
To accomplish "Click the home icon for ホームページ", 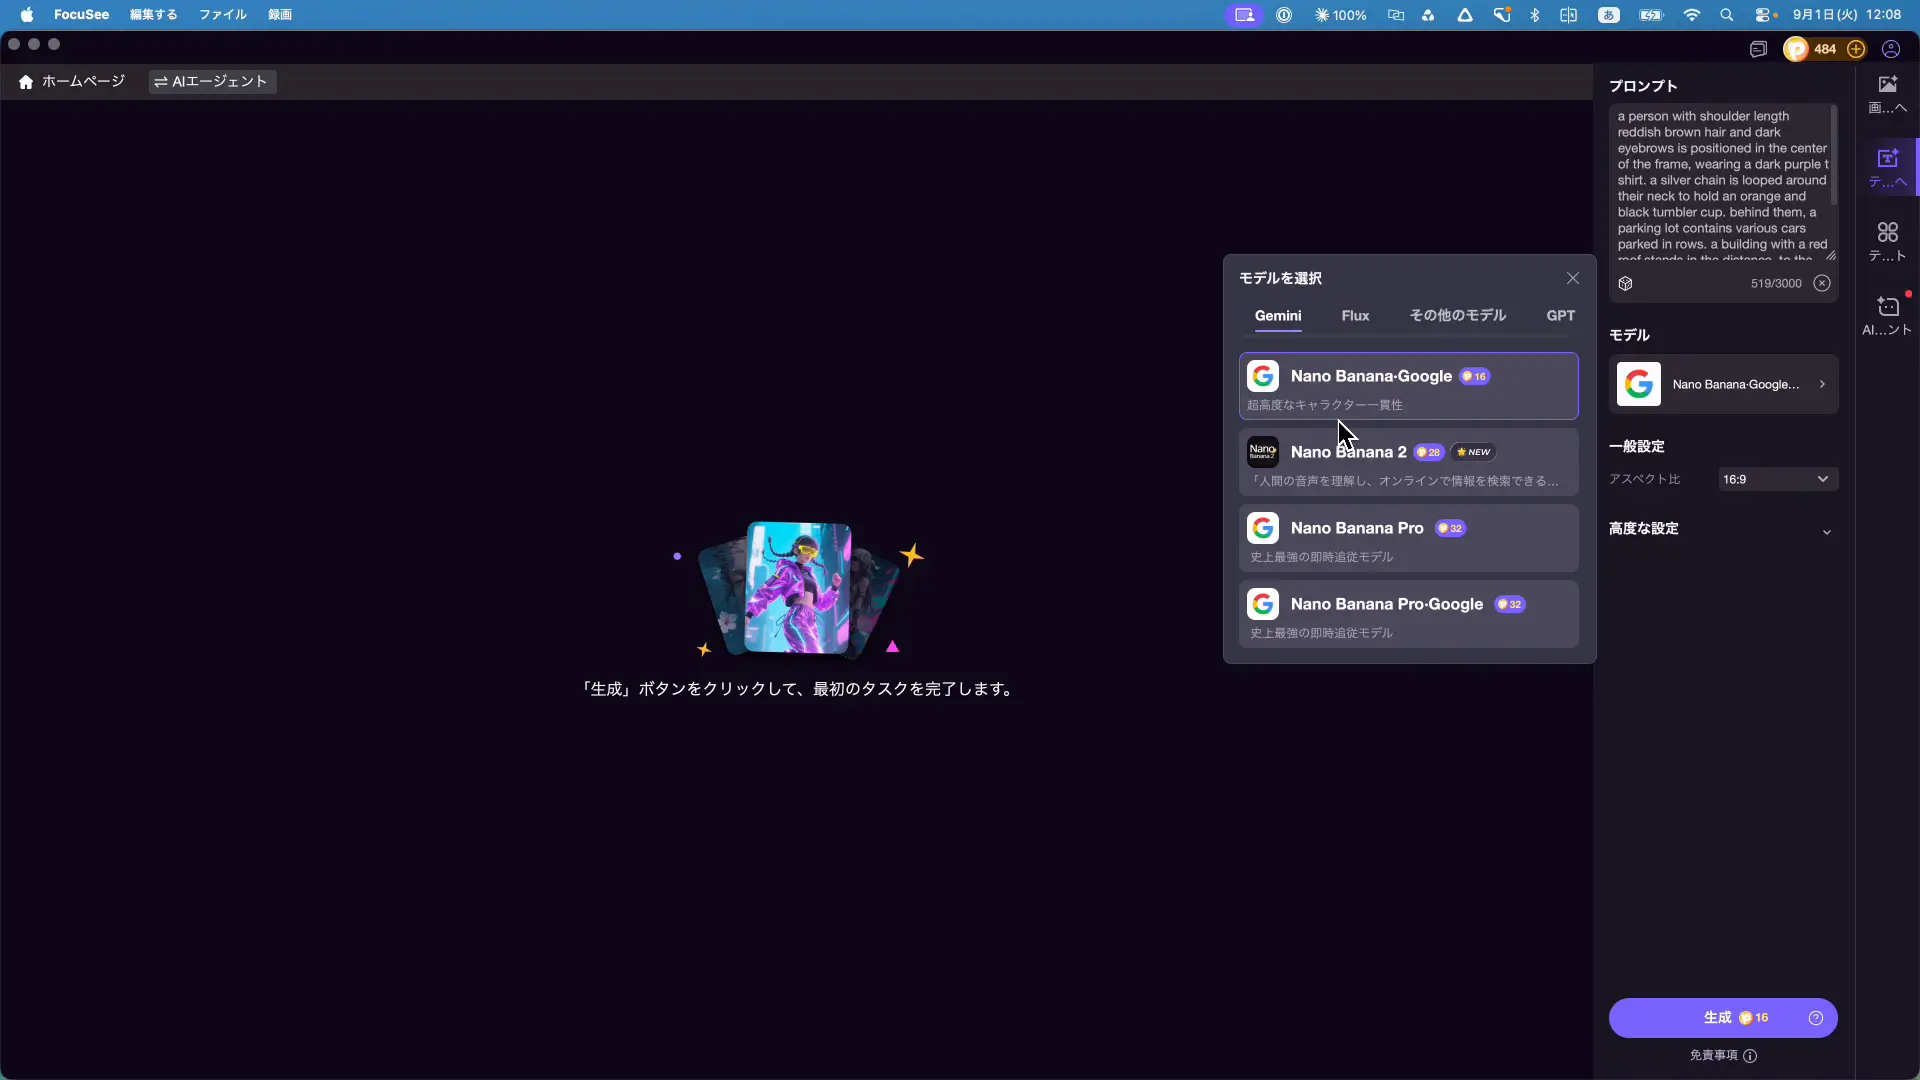I will (26, 82).
